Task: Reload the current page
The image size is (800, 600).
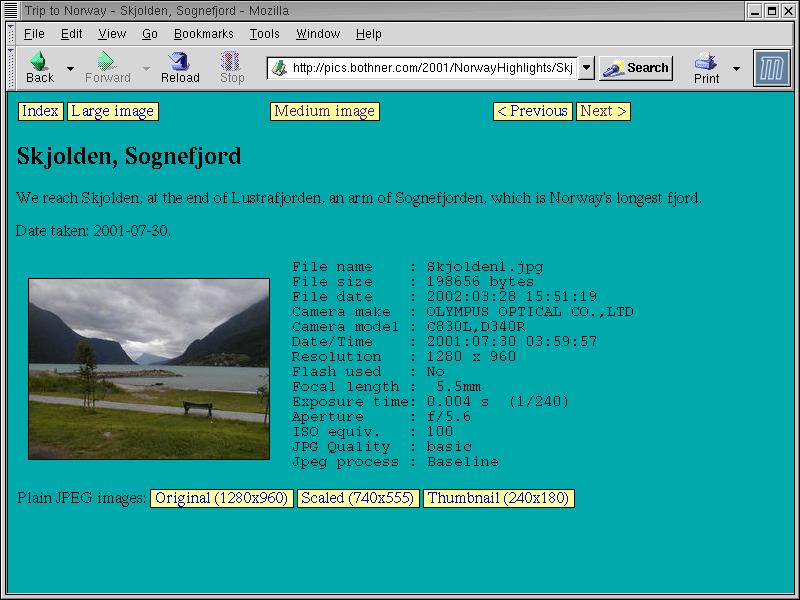Action: tap(180, 62)
